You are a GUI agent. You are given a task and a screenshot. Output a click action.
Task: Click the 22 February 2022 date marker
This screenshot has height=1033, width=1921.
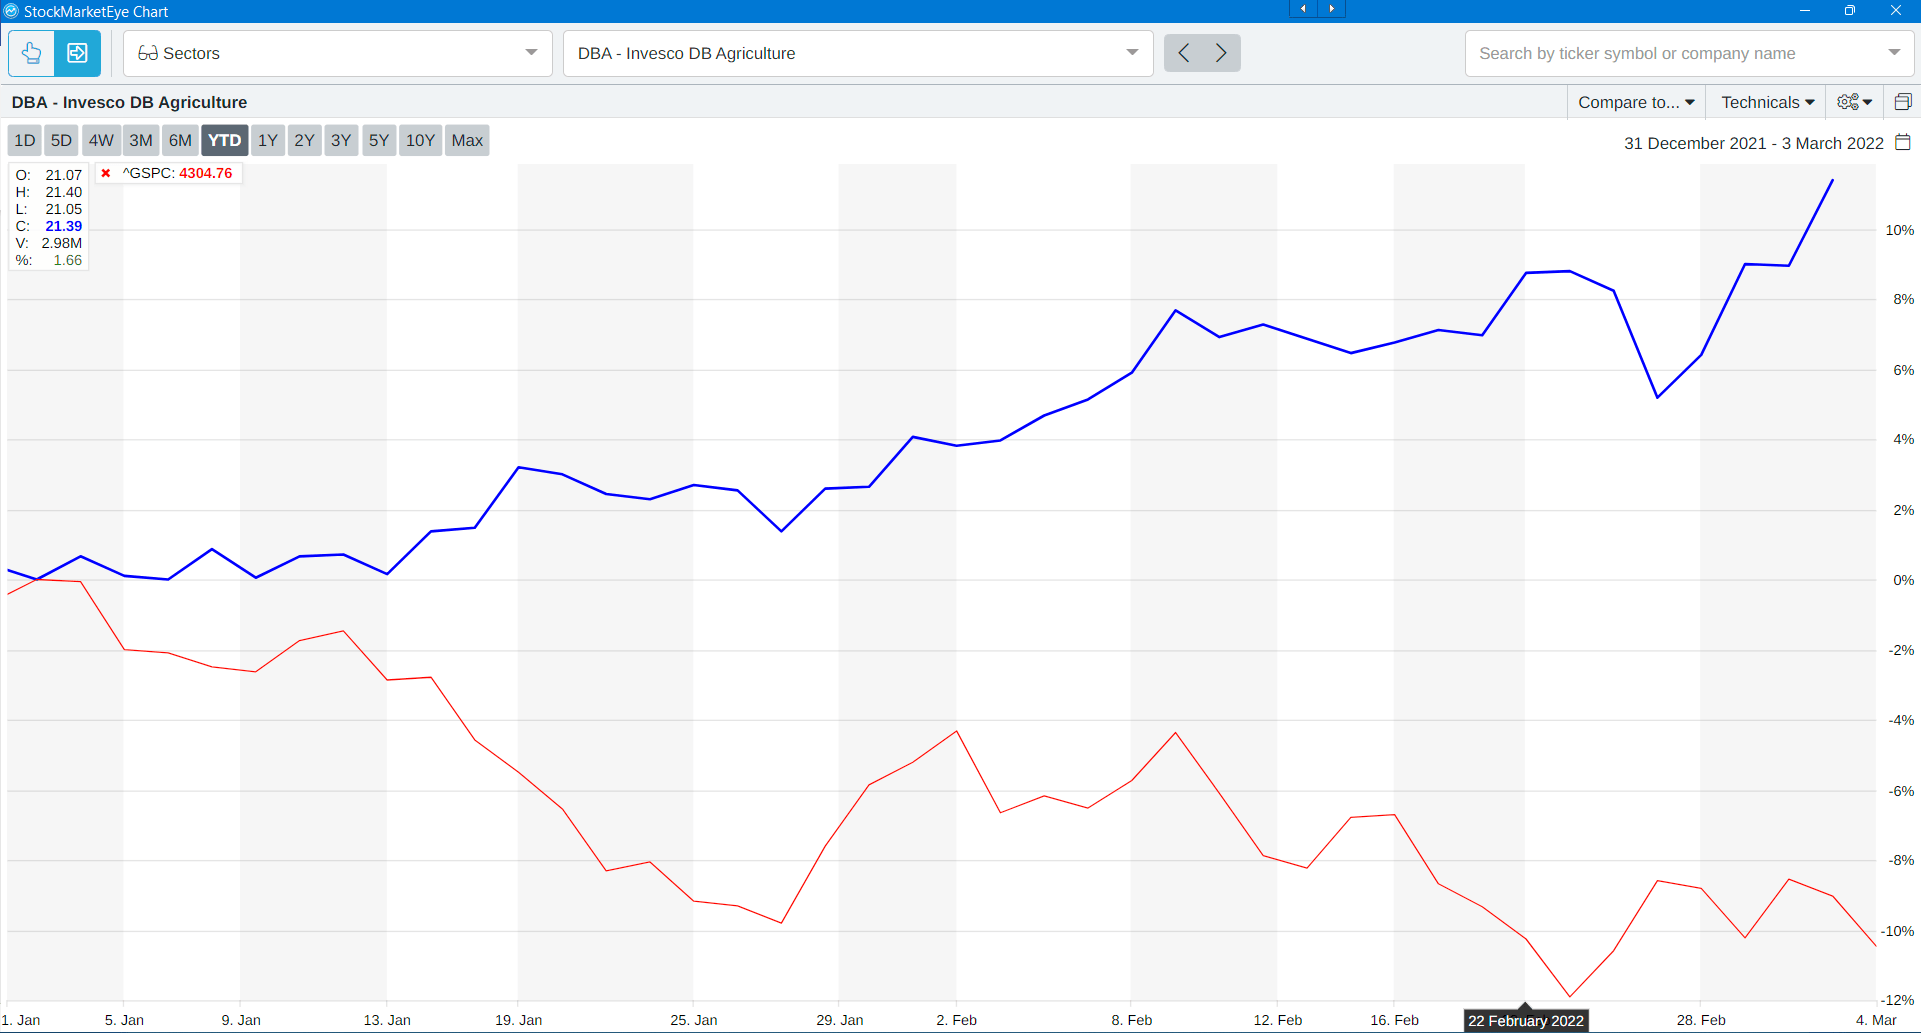[1525, 1021]
